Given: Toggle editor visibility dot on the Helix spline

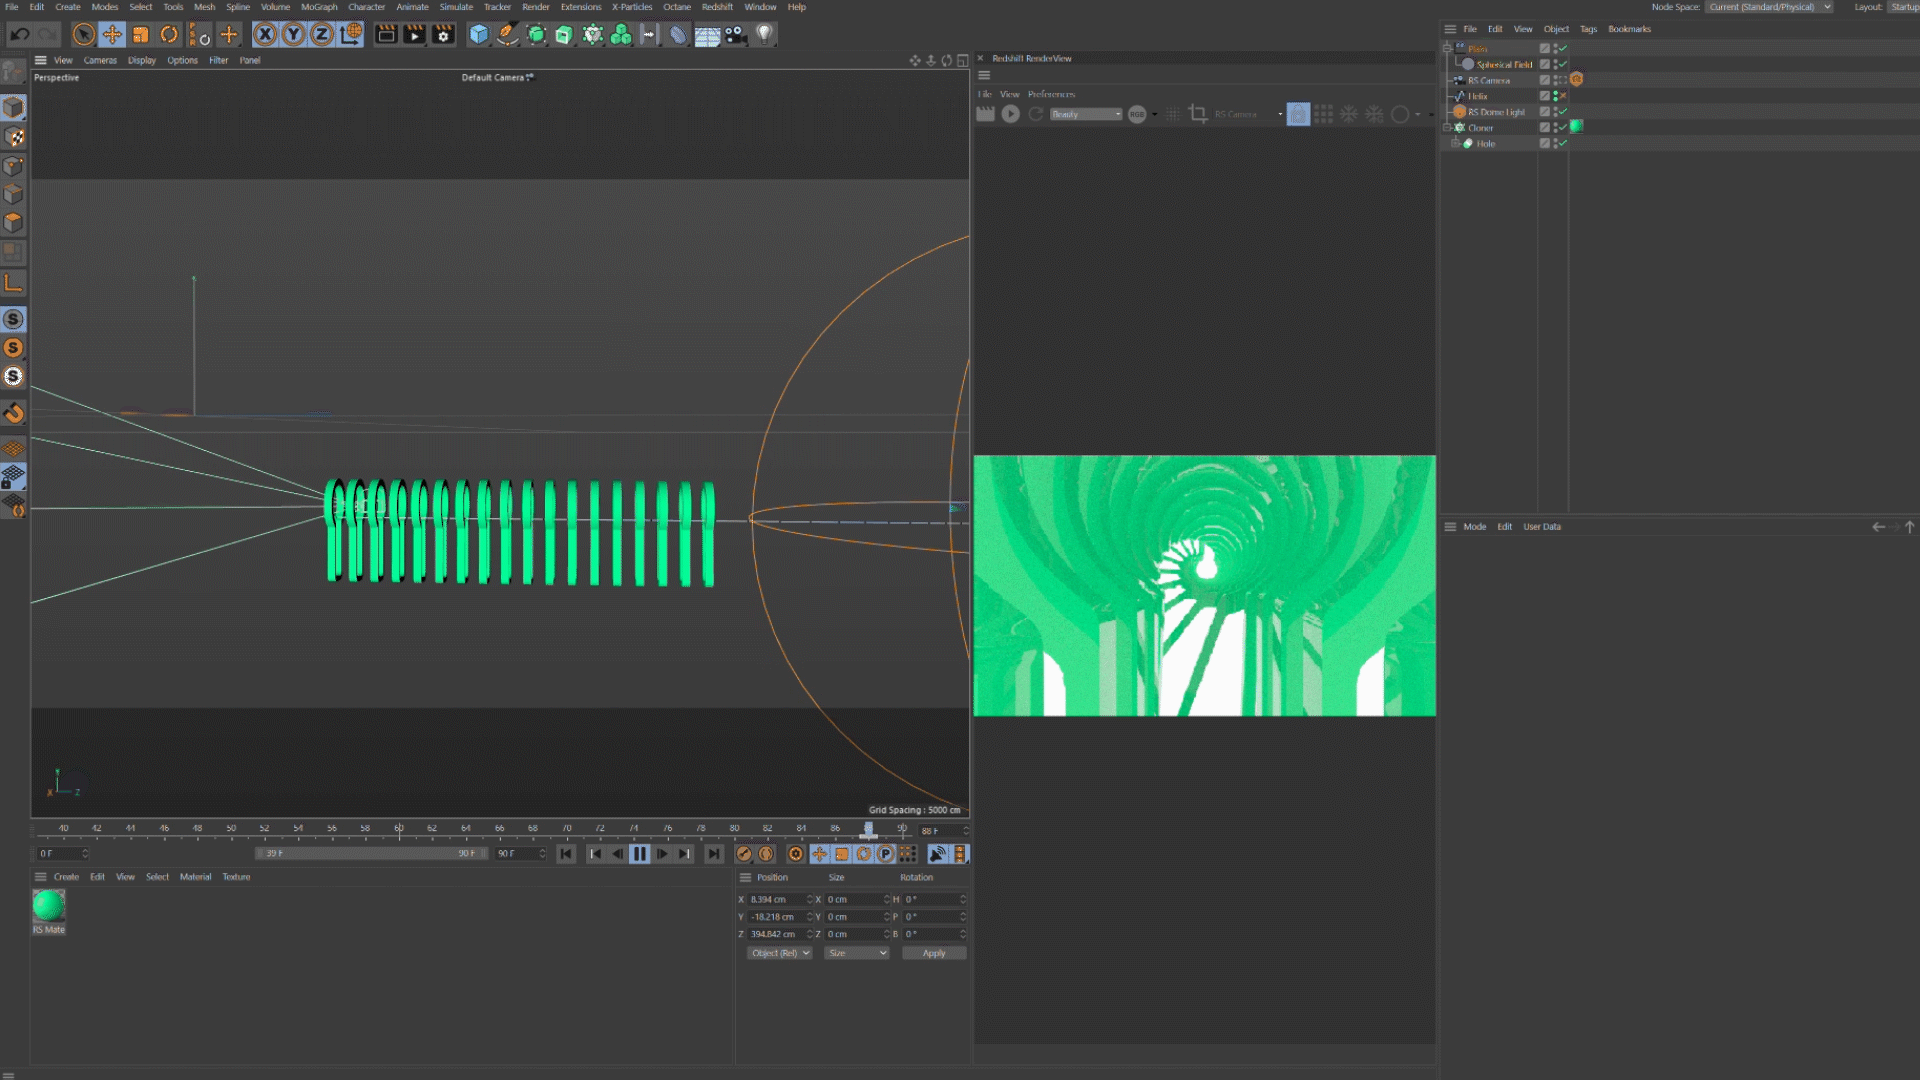Looking at the screenshot, I should 1555,95.
